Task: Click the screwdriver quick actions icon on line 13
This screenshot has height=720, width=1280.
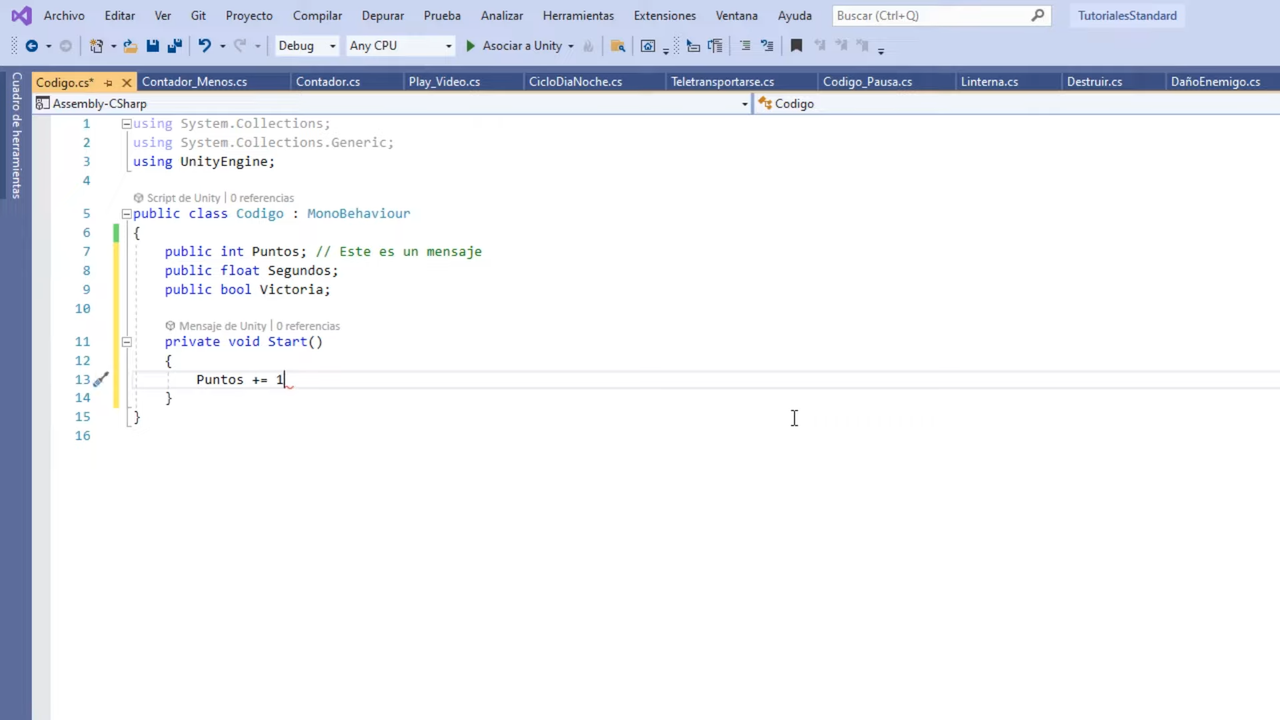Action: coord(100,380)
